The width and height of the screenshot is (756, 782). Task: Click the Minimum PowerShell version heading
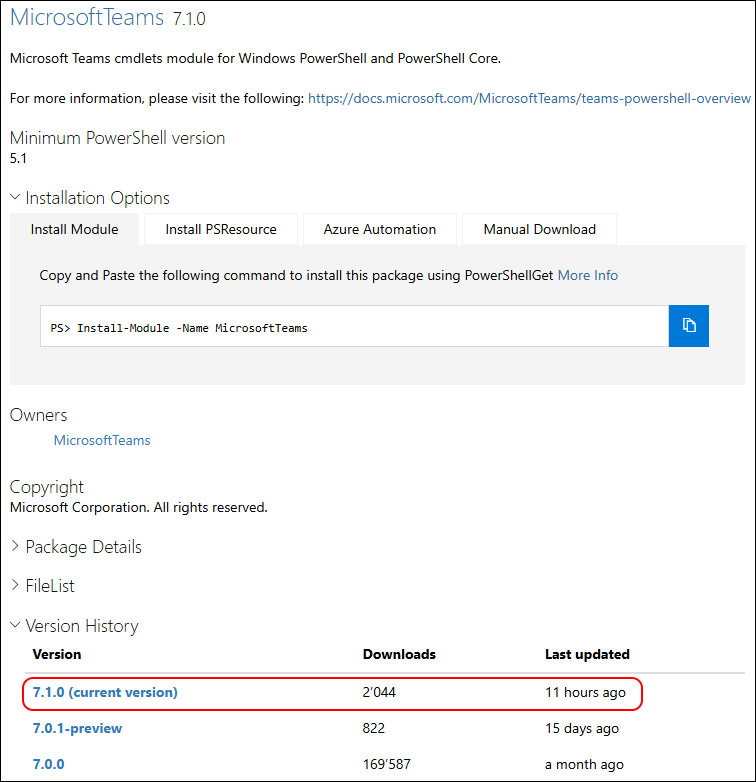117,138
